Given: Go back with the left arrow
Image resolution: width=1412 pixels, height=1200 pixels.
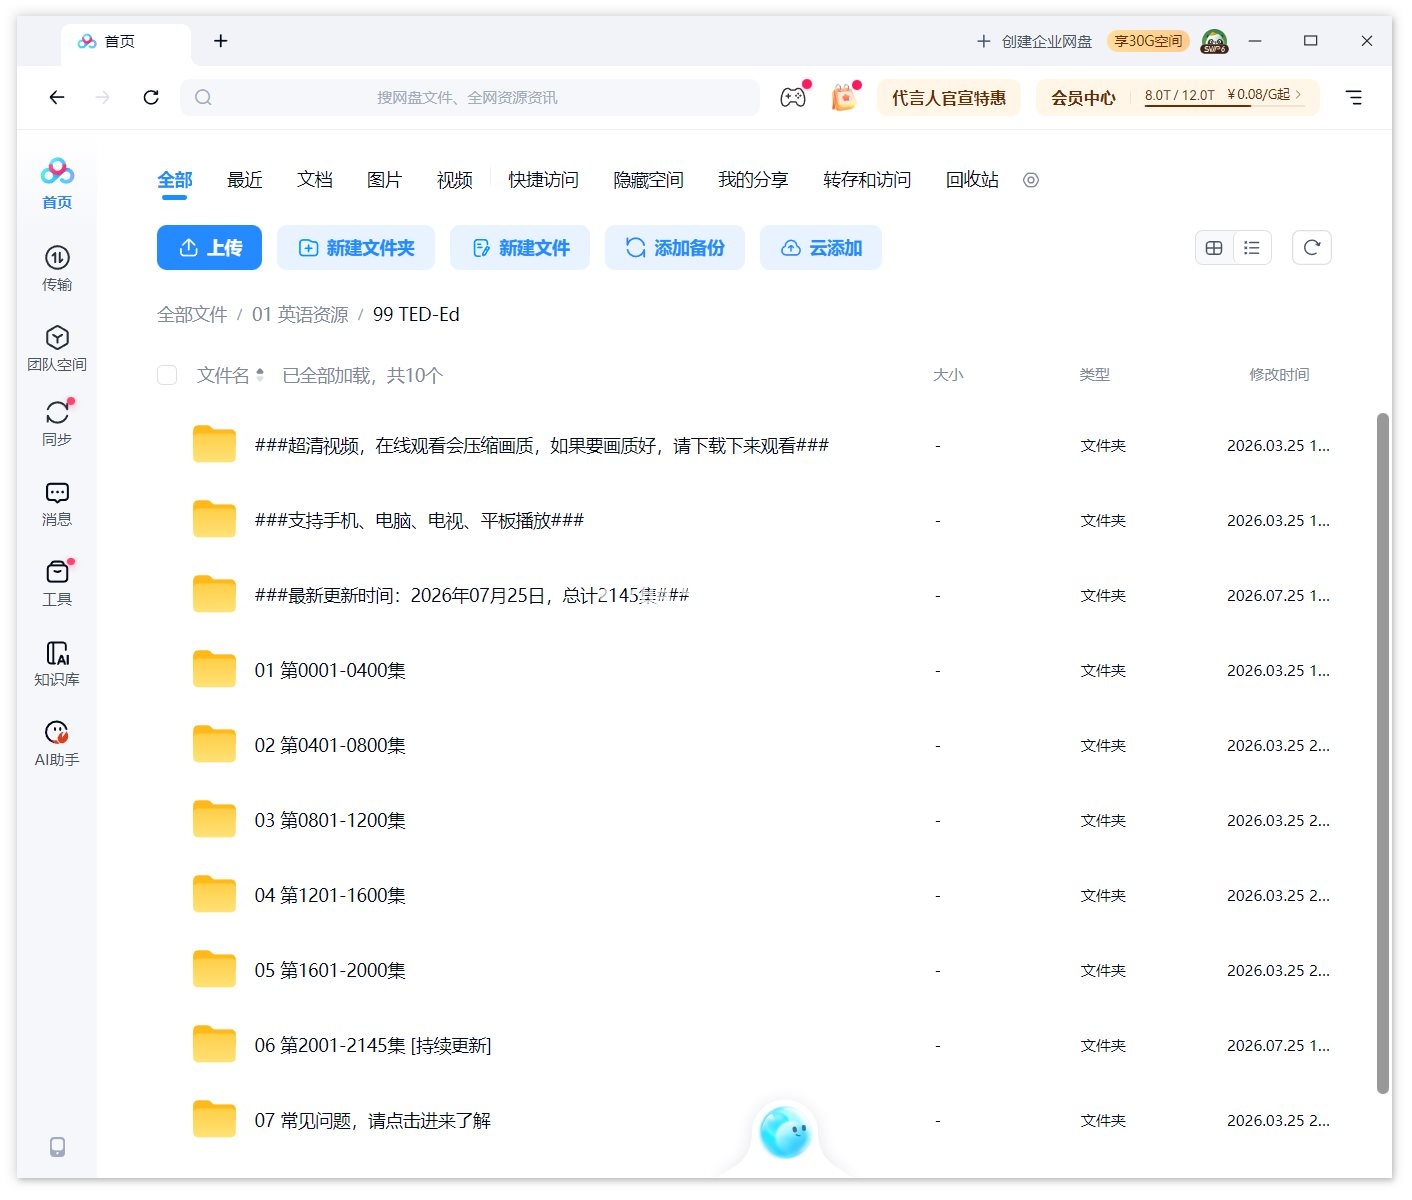Looking at the screenshot, I should tap(57, 97).
